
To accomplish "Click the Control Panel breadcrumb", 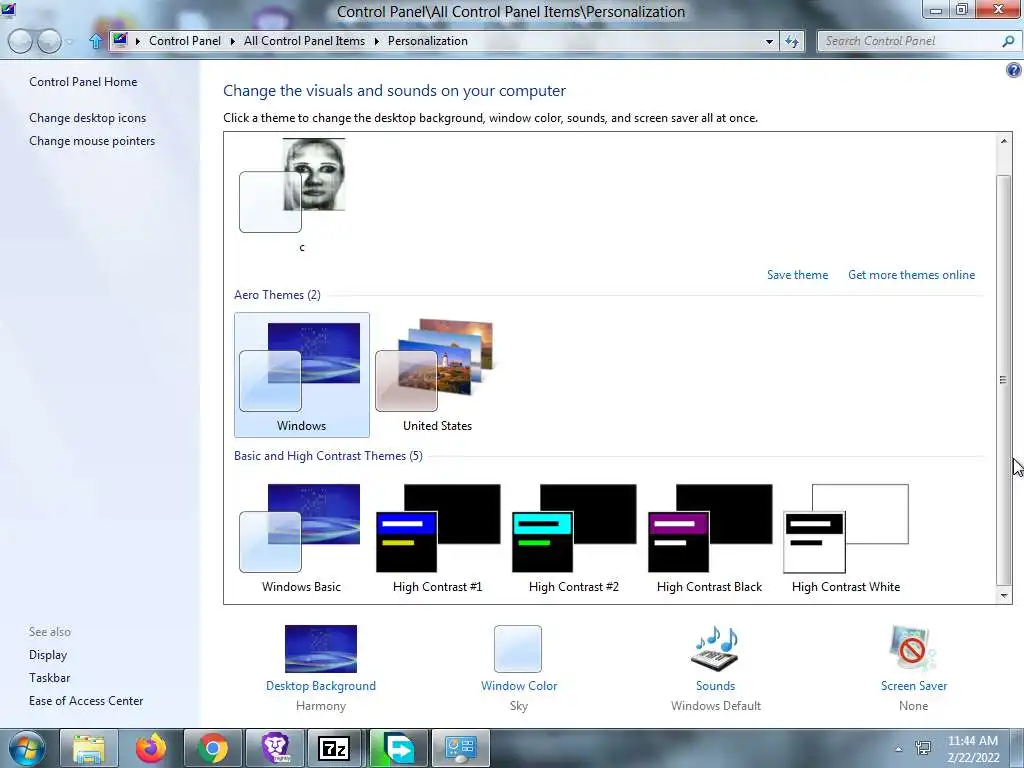I will (x=185, y=40).
